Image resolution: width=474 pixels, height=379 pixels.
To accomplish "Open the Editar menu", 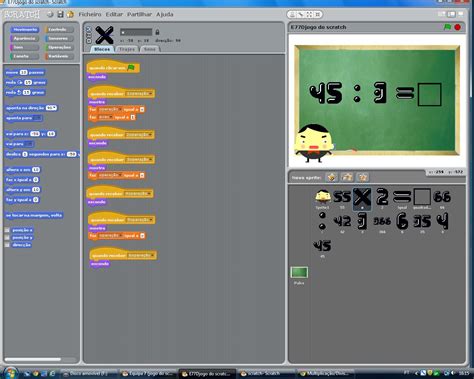I will coord(114,14).
